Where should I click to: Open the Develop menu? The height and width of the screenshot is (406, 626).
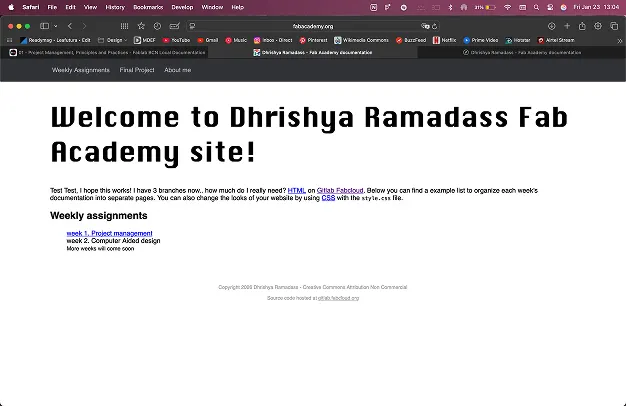[182, 7]
